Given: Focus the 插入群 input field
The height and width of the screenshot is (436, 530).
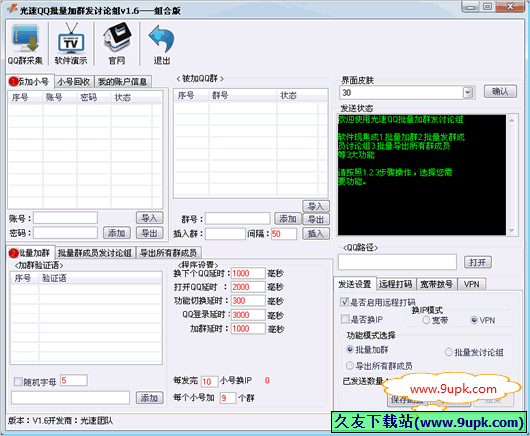Looking at the screenshot, I should click(225, 234).
